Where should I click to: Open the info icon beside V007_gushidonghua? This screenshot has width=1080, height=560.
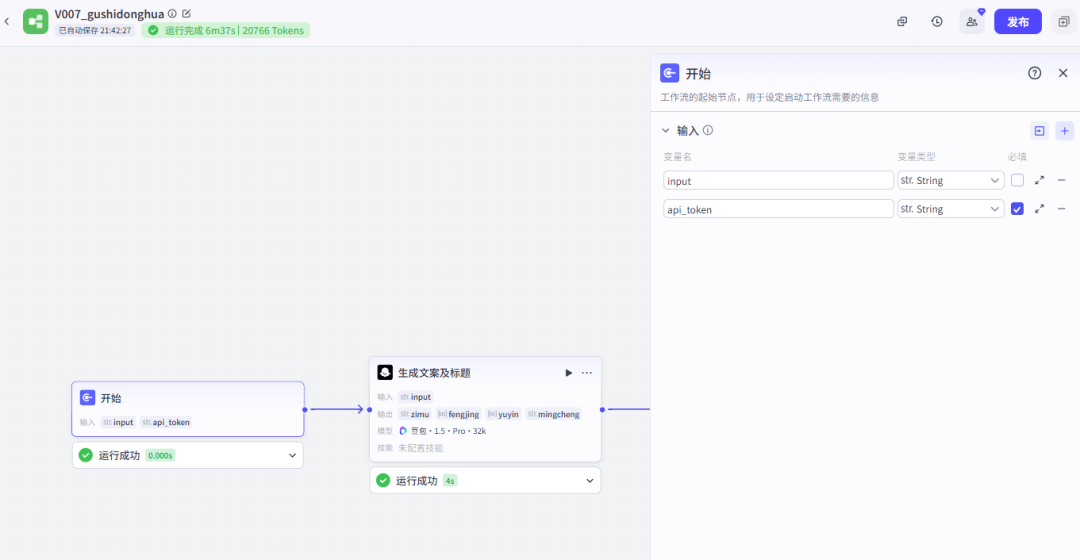click(172, 14)
